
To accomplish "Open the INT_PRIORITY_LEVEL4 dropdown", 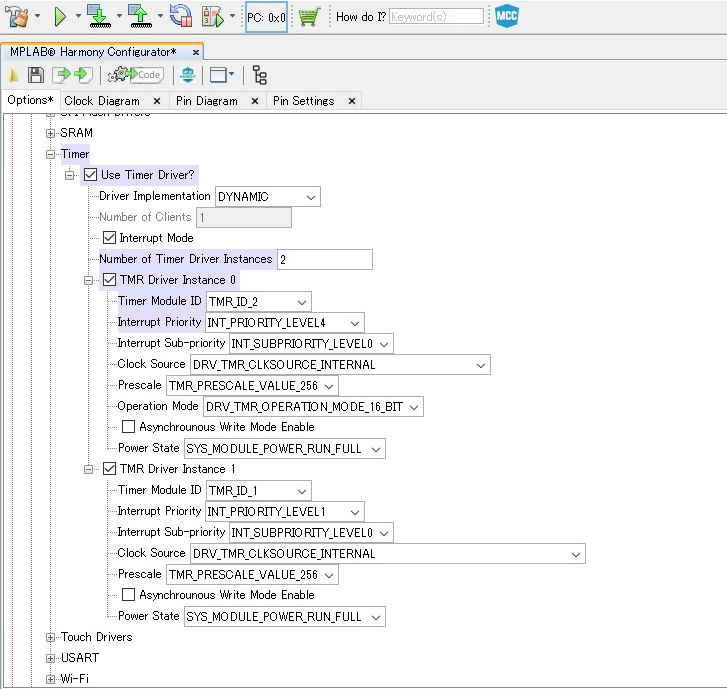I will click(x=284, y=323).
